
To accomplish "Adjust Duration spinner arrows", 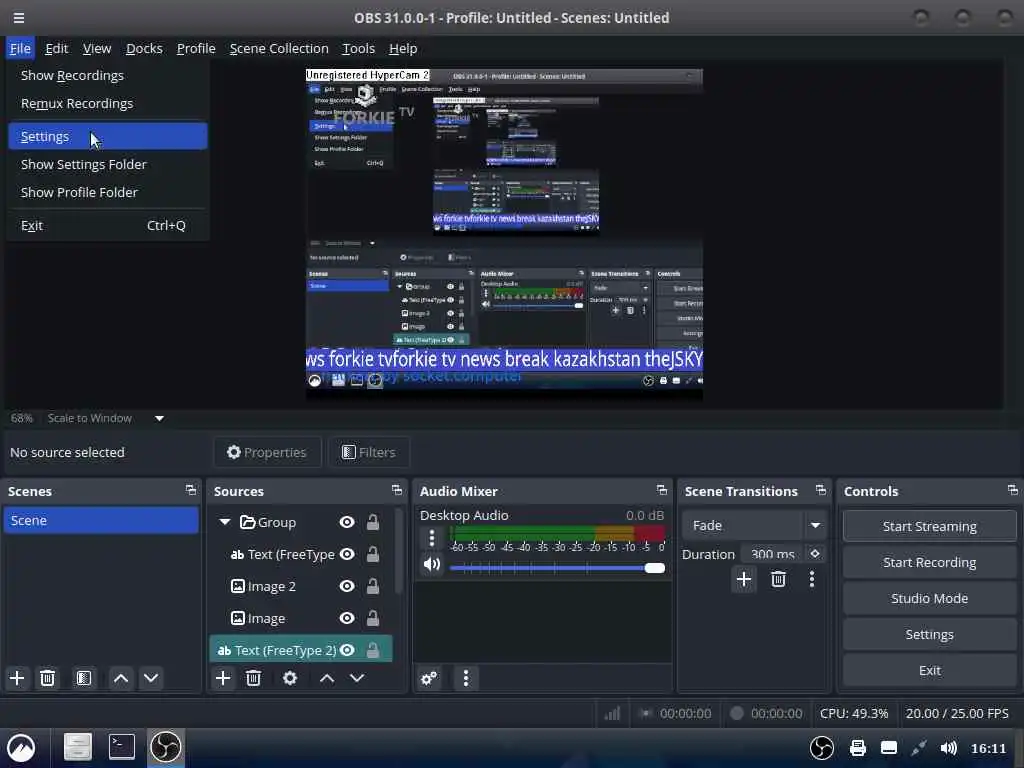I will (815, 554).
